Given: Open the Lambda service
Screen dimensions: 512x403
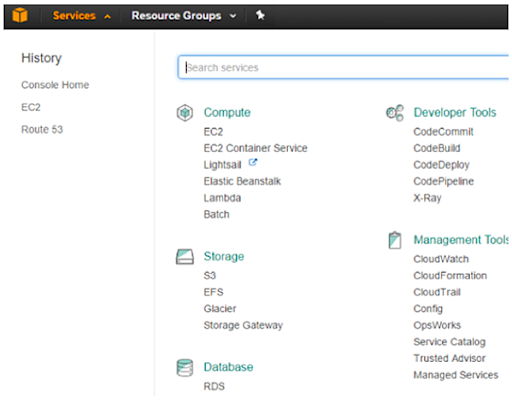Looking at the screenshot, I should (222, 198).
